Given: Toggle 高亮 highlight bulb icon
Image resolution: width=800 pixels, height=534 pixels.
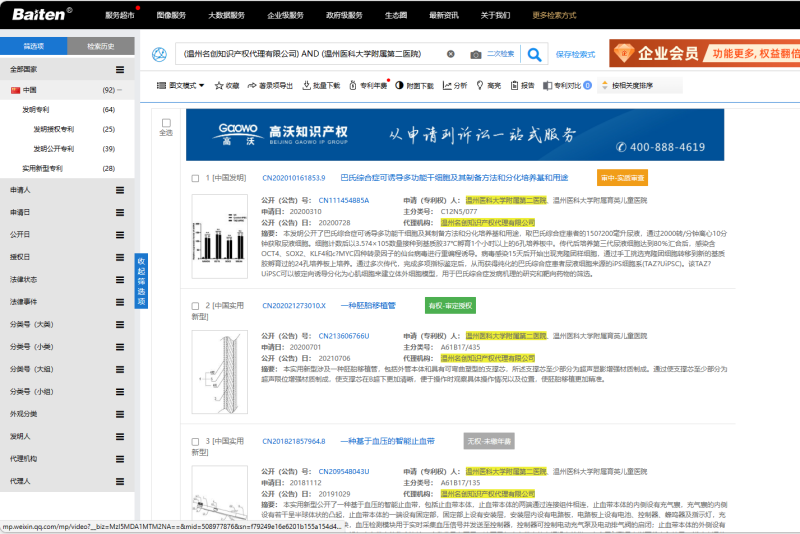Looking at the screenshot, I should tap(480, 85).
